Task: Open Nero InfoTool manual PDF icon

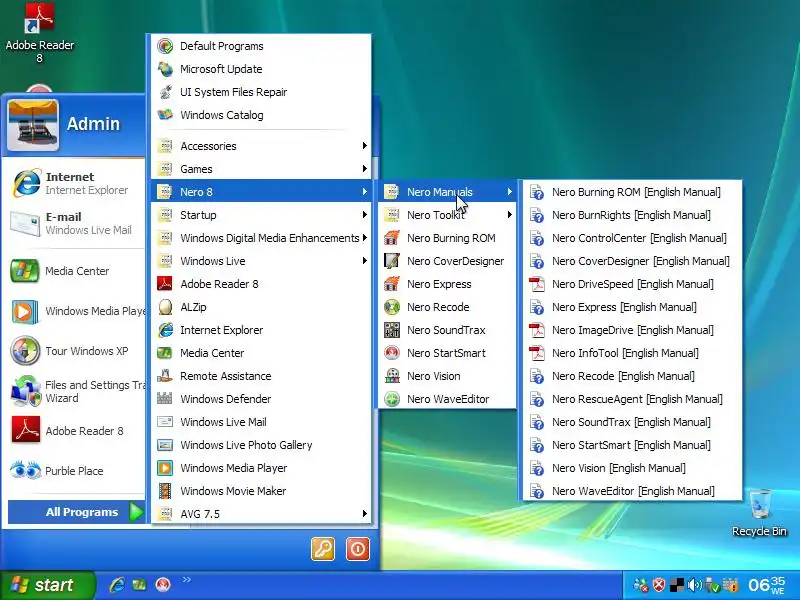Action: tap(537, 353)
